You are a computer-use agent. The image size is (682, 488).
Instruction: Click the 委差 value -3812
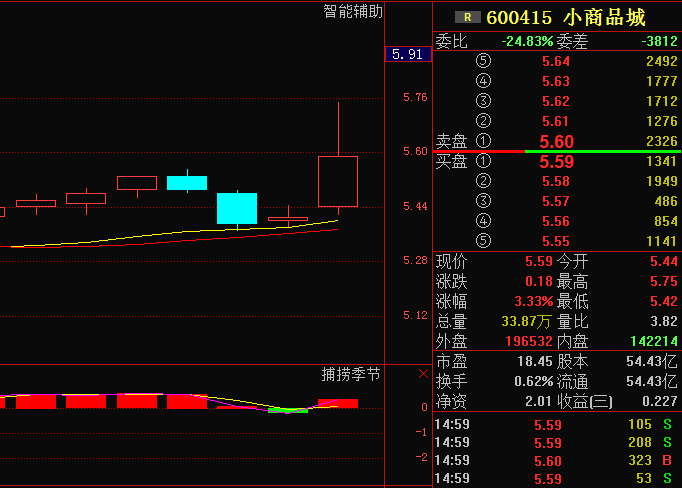click(660, 41)
